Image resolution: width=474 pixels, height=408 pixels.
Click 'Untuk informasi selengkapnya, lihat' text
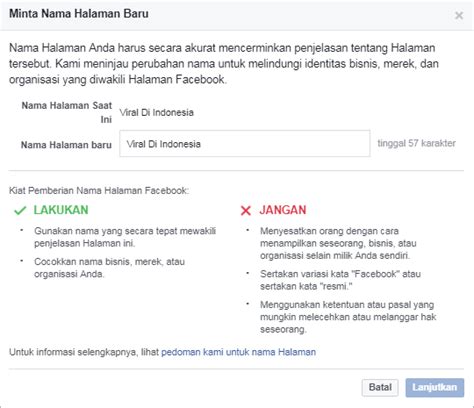(x=84, y=352)
